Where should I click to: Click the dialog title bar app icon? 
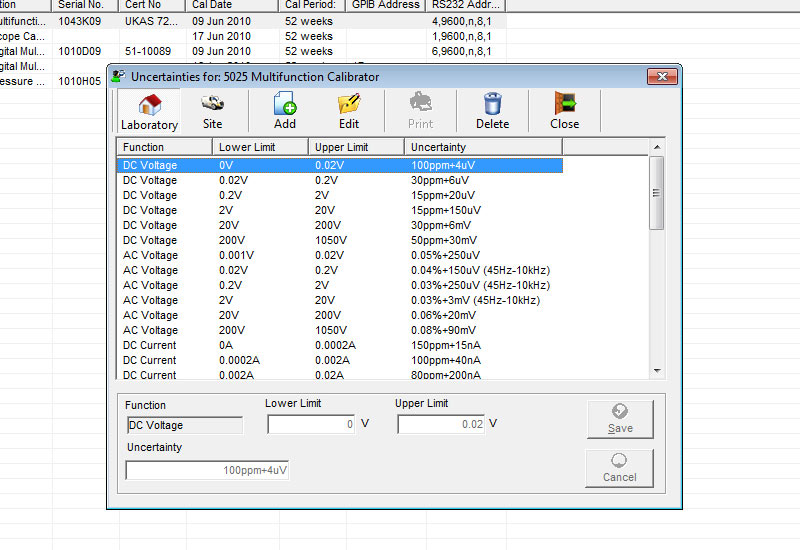coord(120,77)
